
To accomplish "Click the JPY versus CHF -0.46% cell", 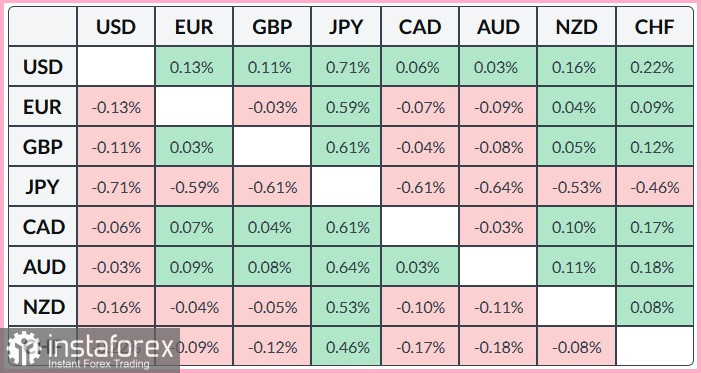I will coord(655,187).
